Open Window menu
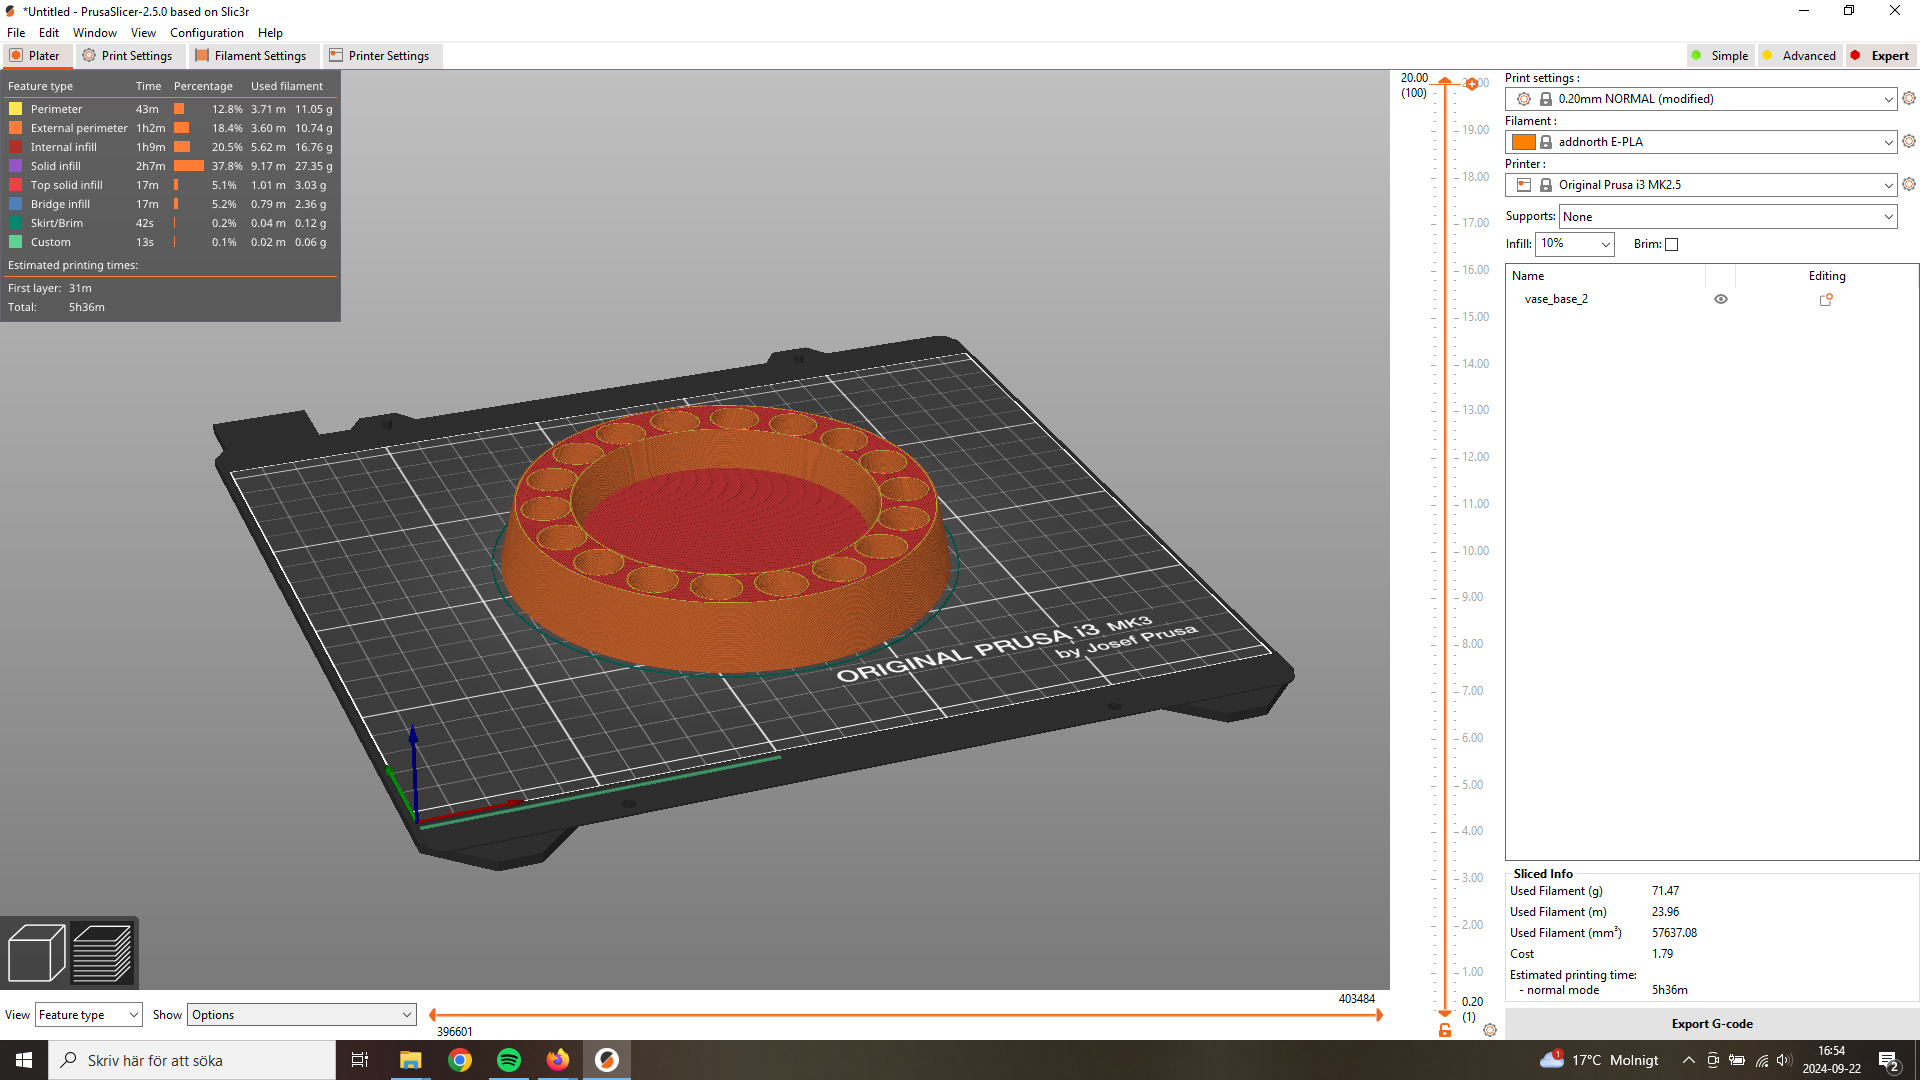1920x1080 pixels. click(x=95, y=33)
